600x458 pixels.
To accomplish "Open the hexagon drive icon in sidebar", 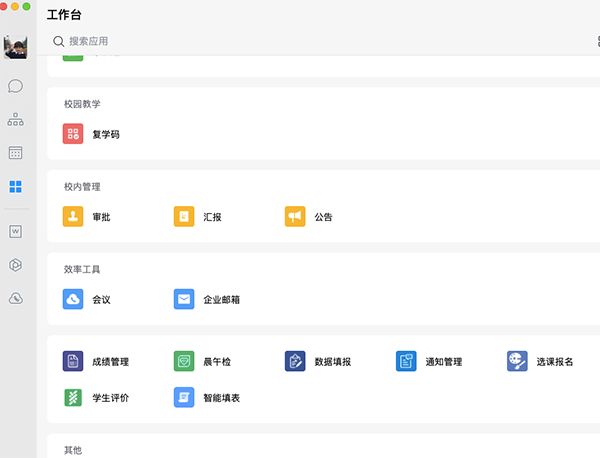I will click(15, 265).
